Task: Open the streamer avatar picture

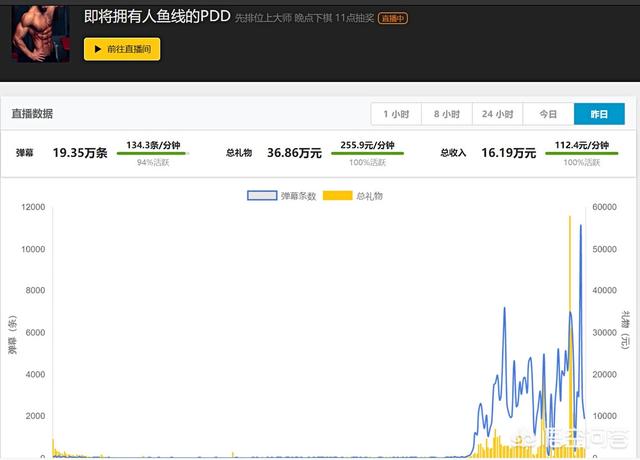Action: (41, 31)
